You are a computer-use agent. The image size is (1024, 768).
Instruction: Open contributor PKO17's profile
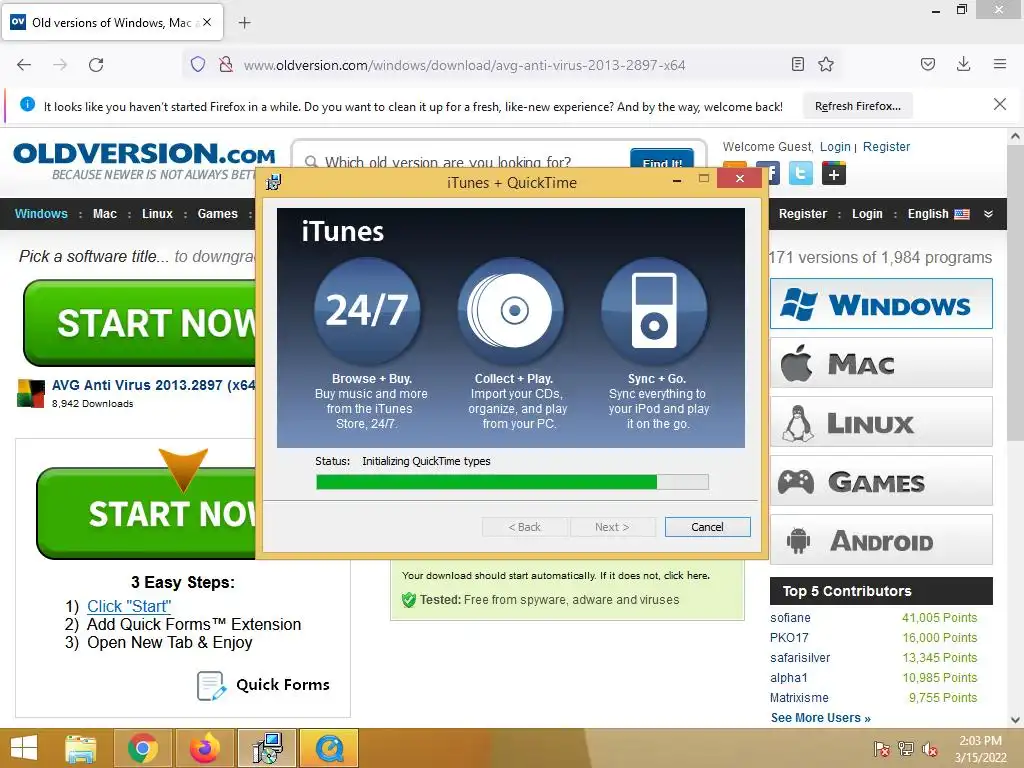pos(789,637)
